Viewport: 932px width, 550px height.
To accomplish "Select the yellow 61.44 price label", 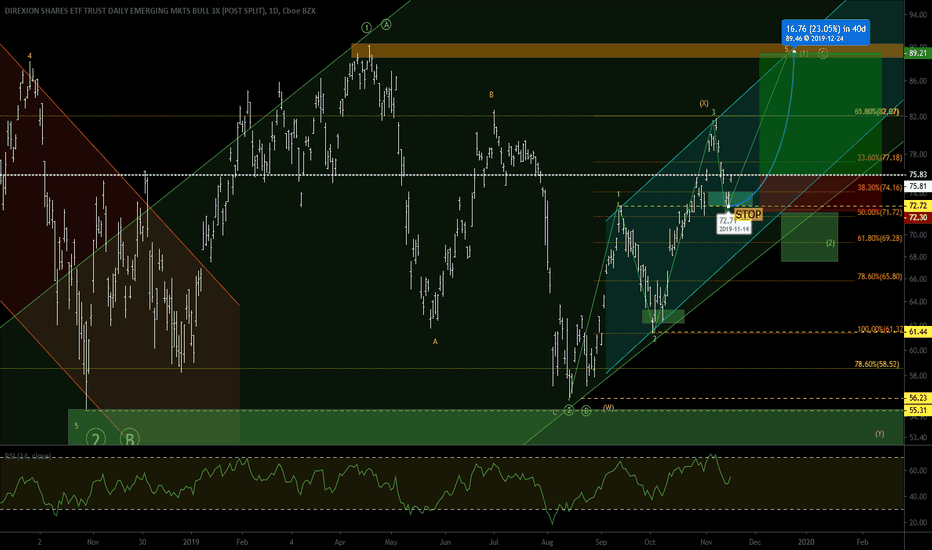I will (918, 332).
